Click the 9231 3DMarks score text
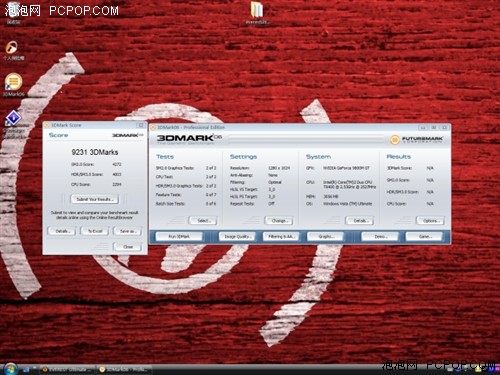Screen dimensions: 500x375 point(95,152)
